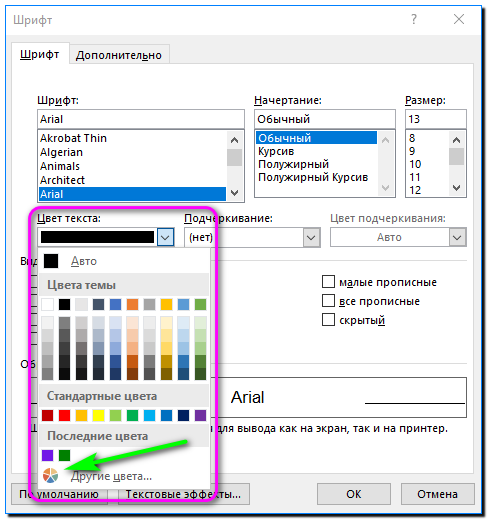Viewport: 488px width, 520px height.
Task: Select the "Шрифт" tab
Action: pos(40,54)
